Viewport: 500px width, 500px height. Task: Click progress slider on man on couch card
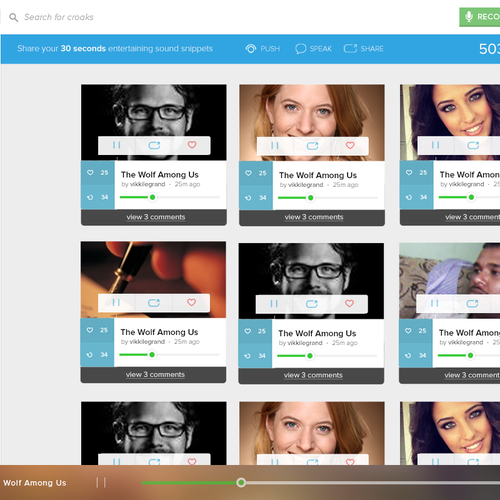click(x=469, y=356)
